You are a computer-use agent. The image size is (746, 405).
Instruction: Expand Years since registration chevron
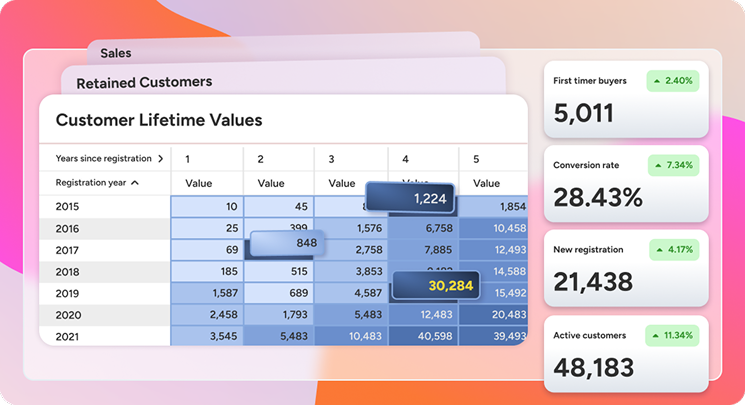[160, 158]
